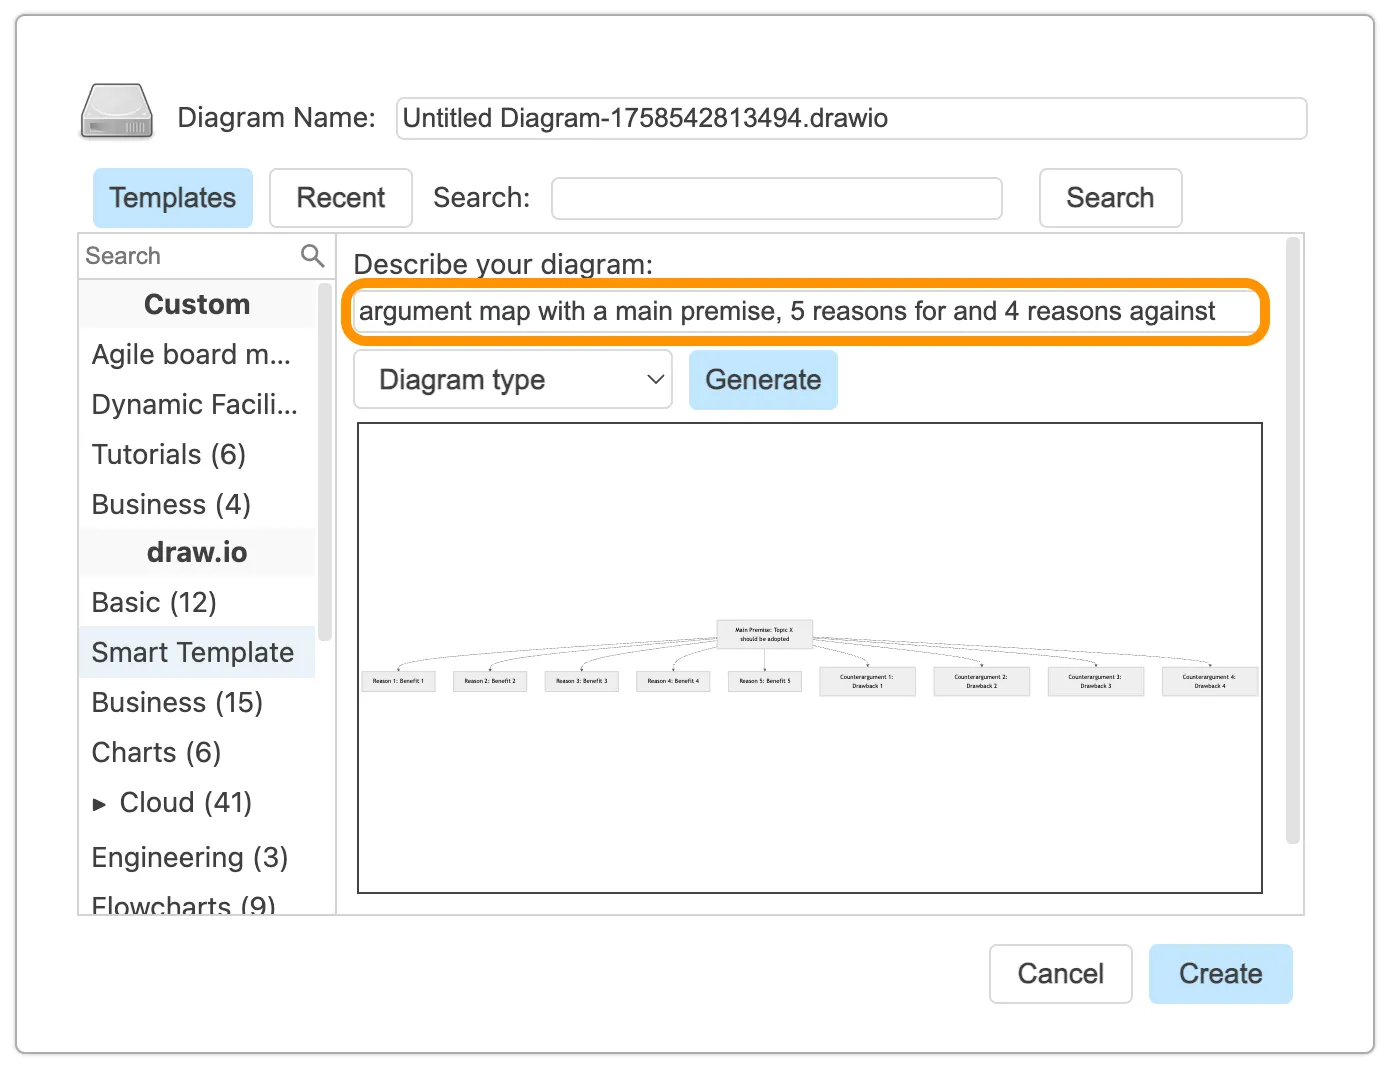Open the Diagram type dropdown
The width and height of the screenshot is (1386, 1066).
[513, 380]
